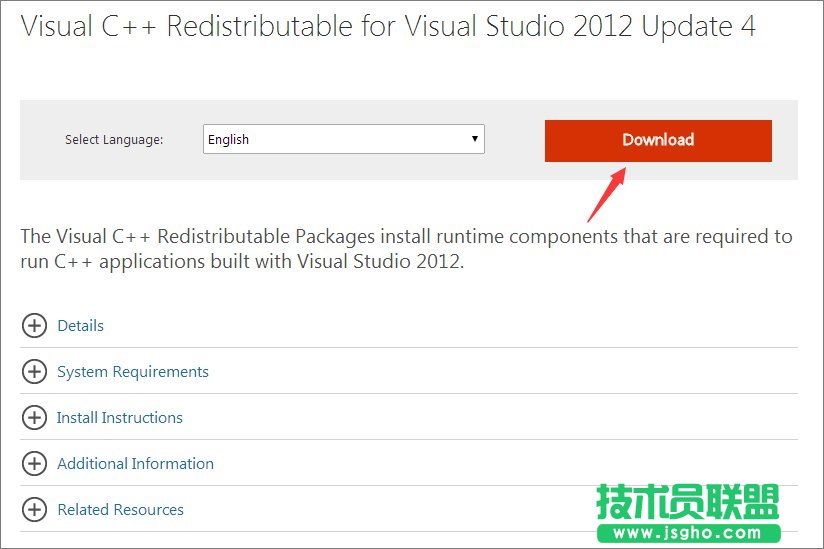
Task: Click the Select Language label
Action: pos(114,140)
